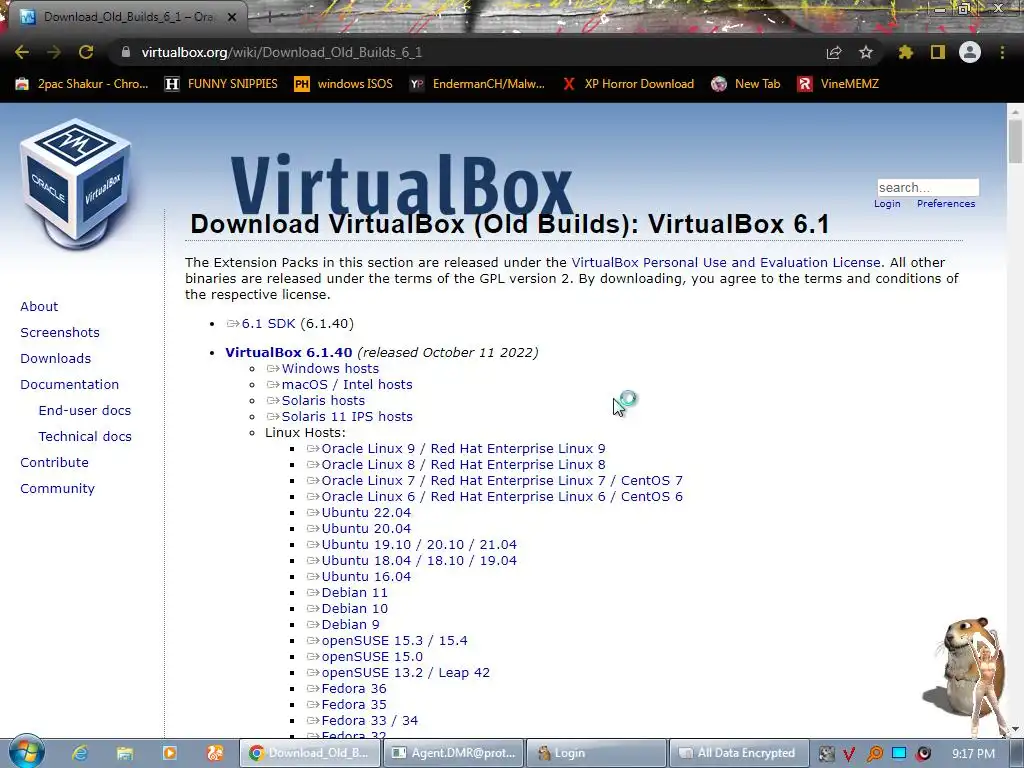This screenshot has height=768, width=1024.
Task: Open EndermanCH/Malw... bookmark
Action: pos(477,84)
